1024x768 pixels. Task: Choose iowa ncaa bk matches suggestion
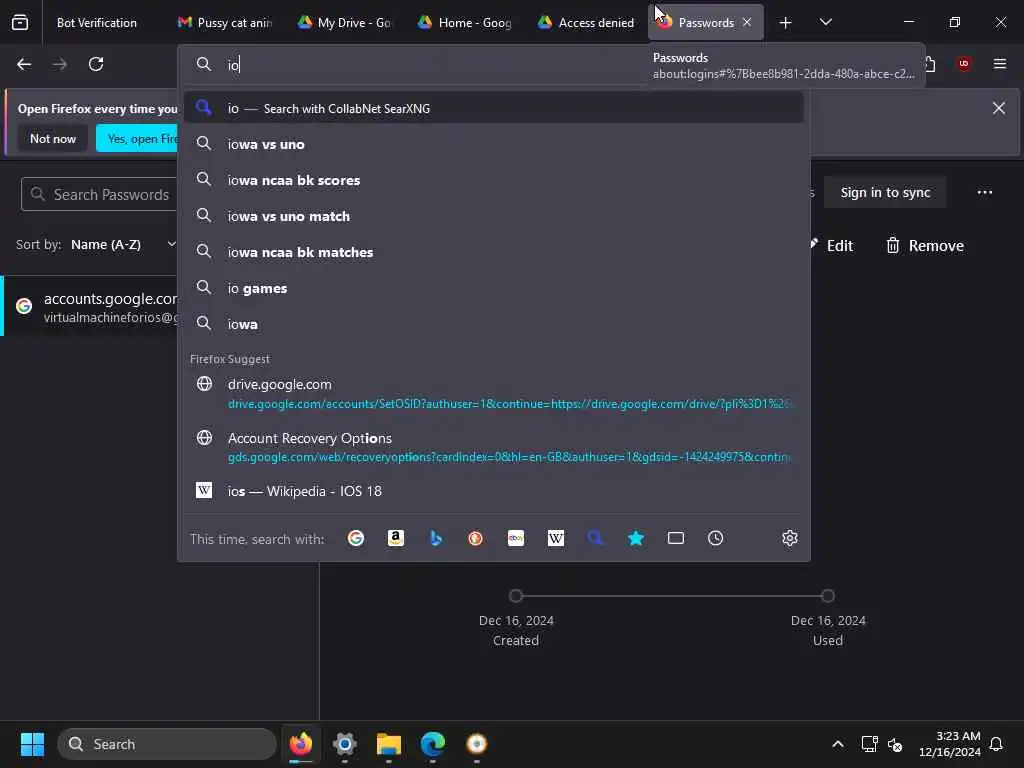coord(494,252)
